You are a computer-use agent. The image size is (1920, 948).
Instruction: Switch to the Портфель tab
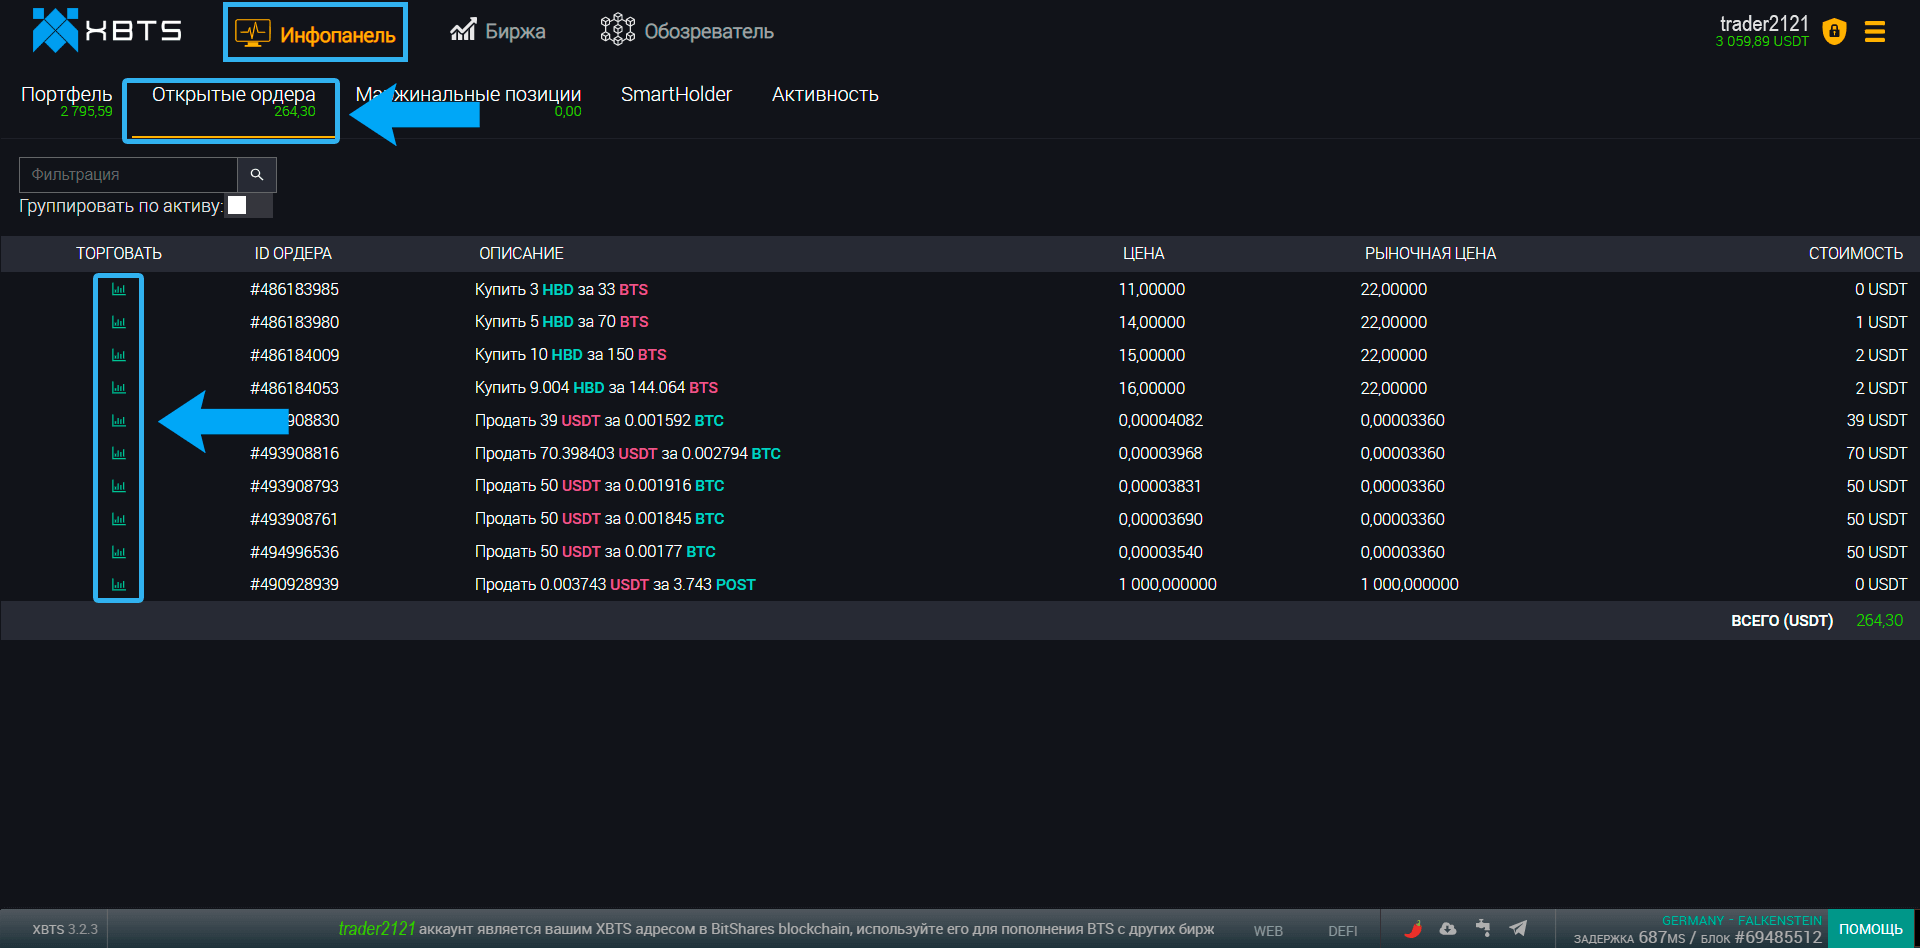coord(66,95)
